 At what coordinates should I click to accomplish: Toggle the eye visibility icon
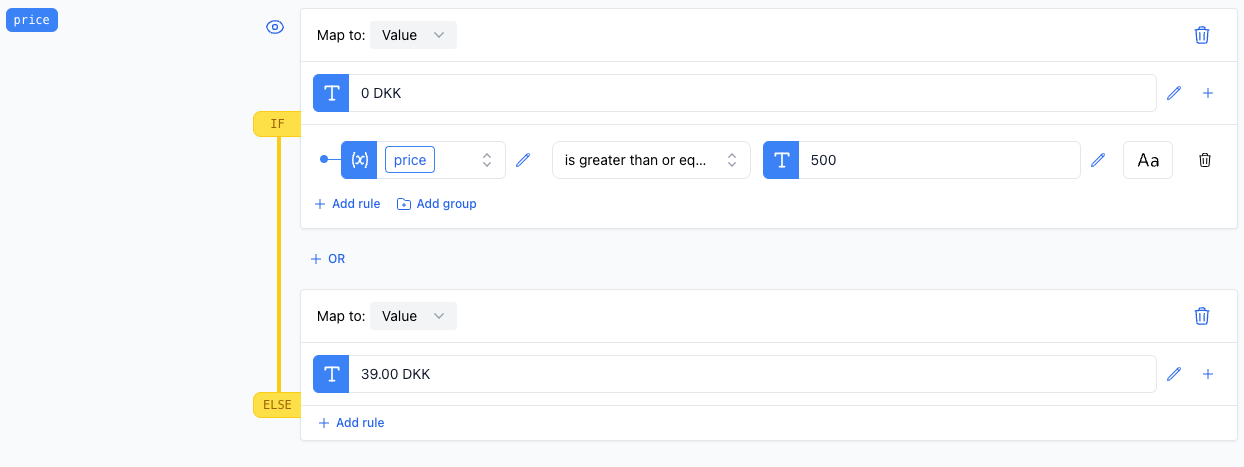[x=275, y=27]
